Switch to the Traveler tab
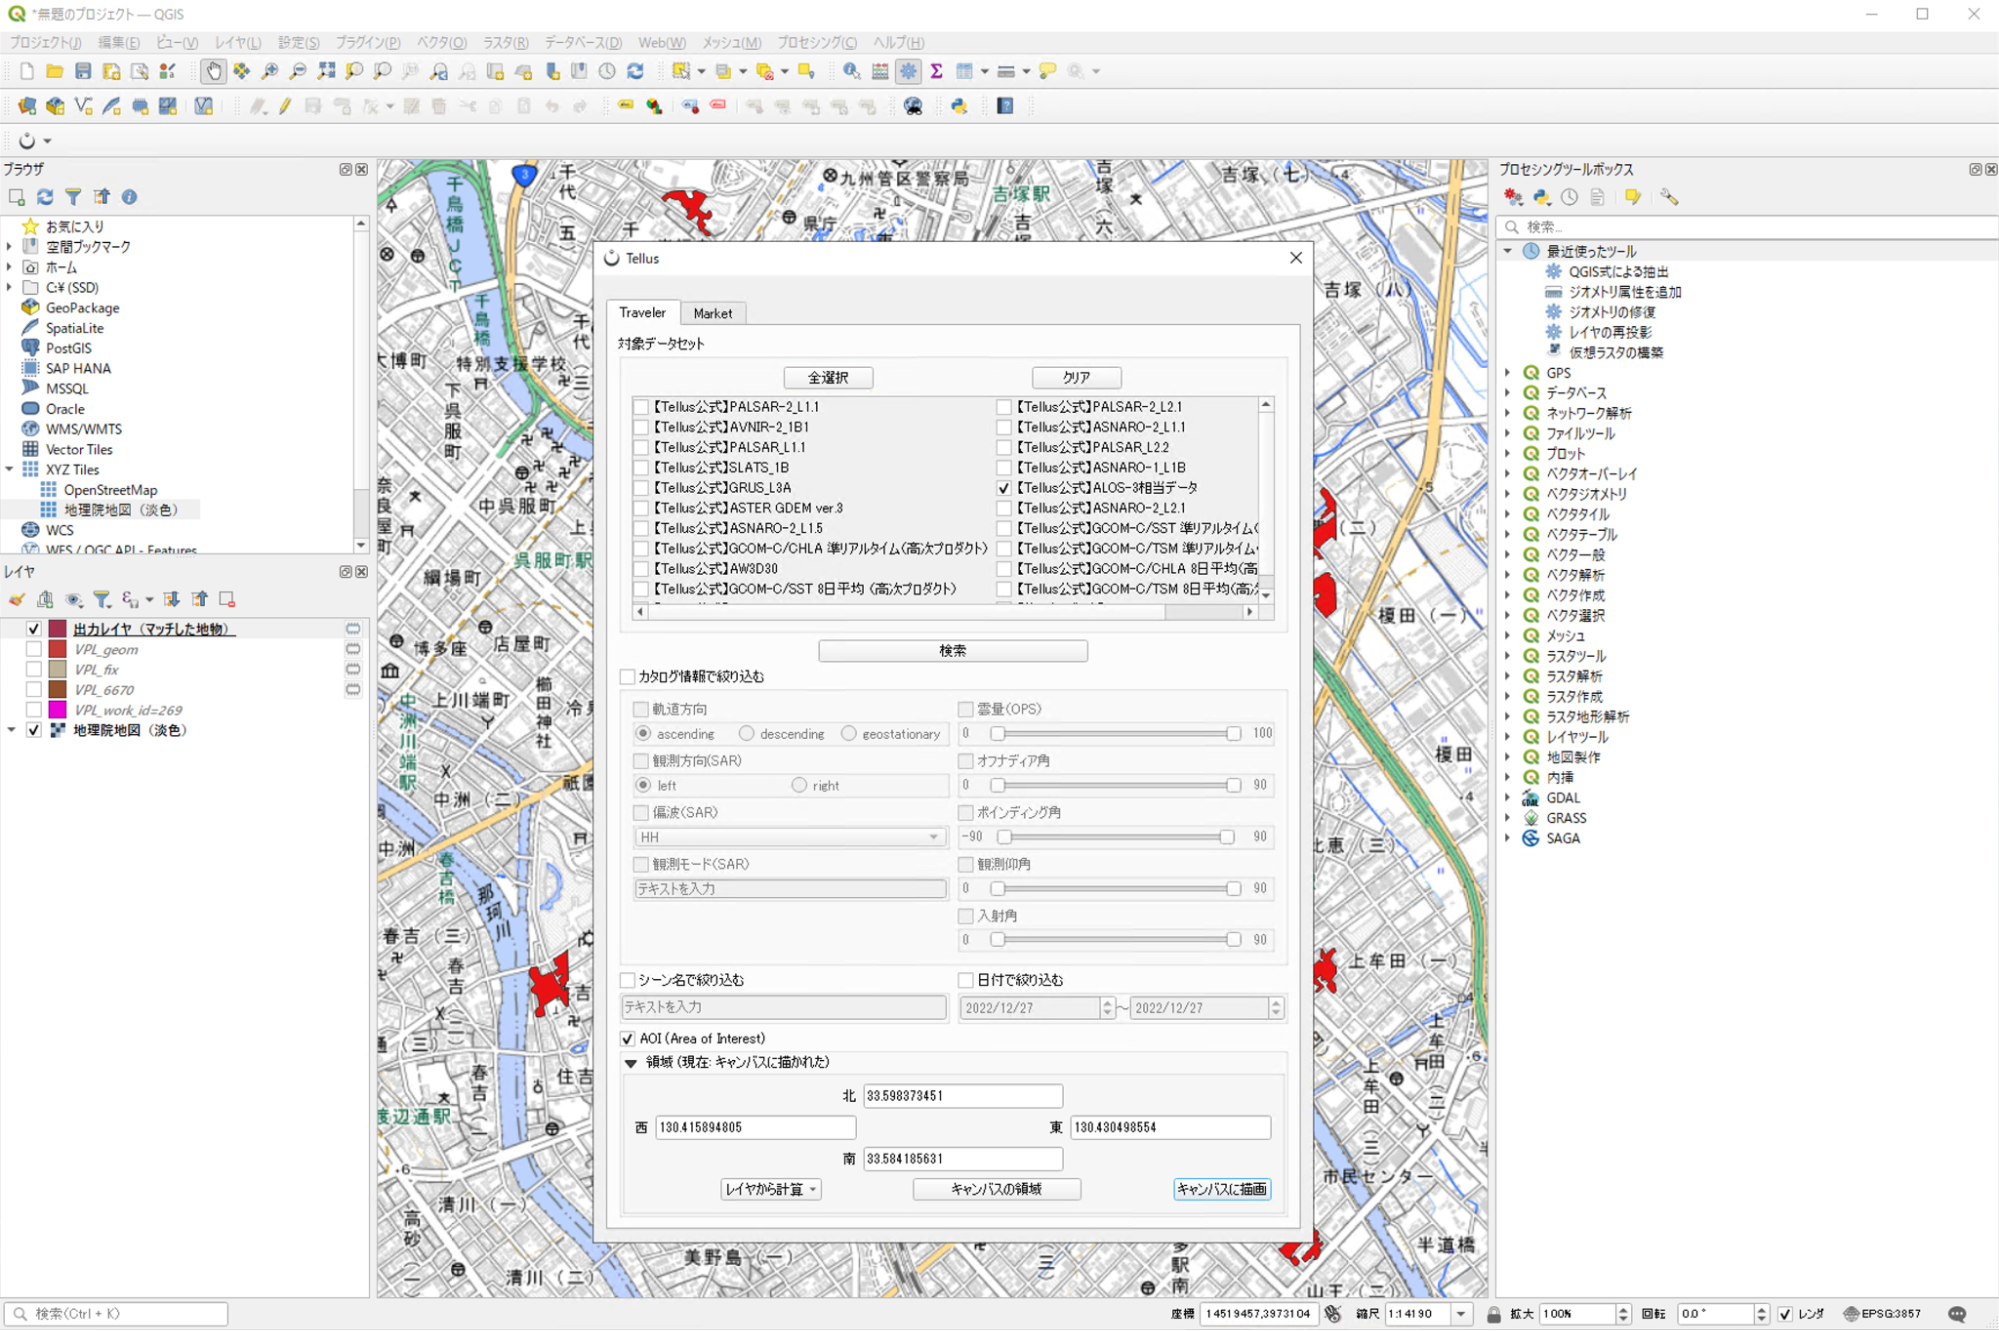The height and width of the screenshot is (1331, 1999). pyautogui.click(x=642, y=313)
